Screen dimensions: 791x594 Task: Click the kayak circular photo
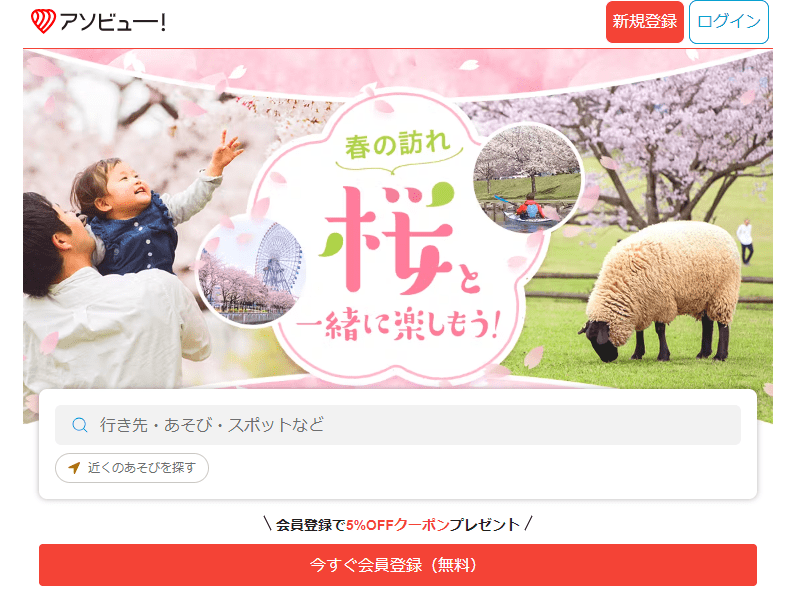[x=528, y=179]
